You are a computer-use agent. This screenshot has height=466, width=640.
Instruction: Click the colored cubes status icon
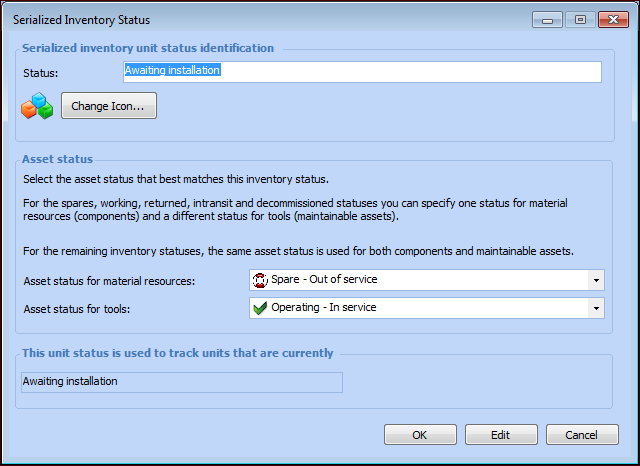37,106
